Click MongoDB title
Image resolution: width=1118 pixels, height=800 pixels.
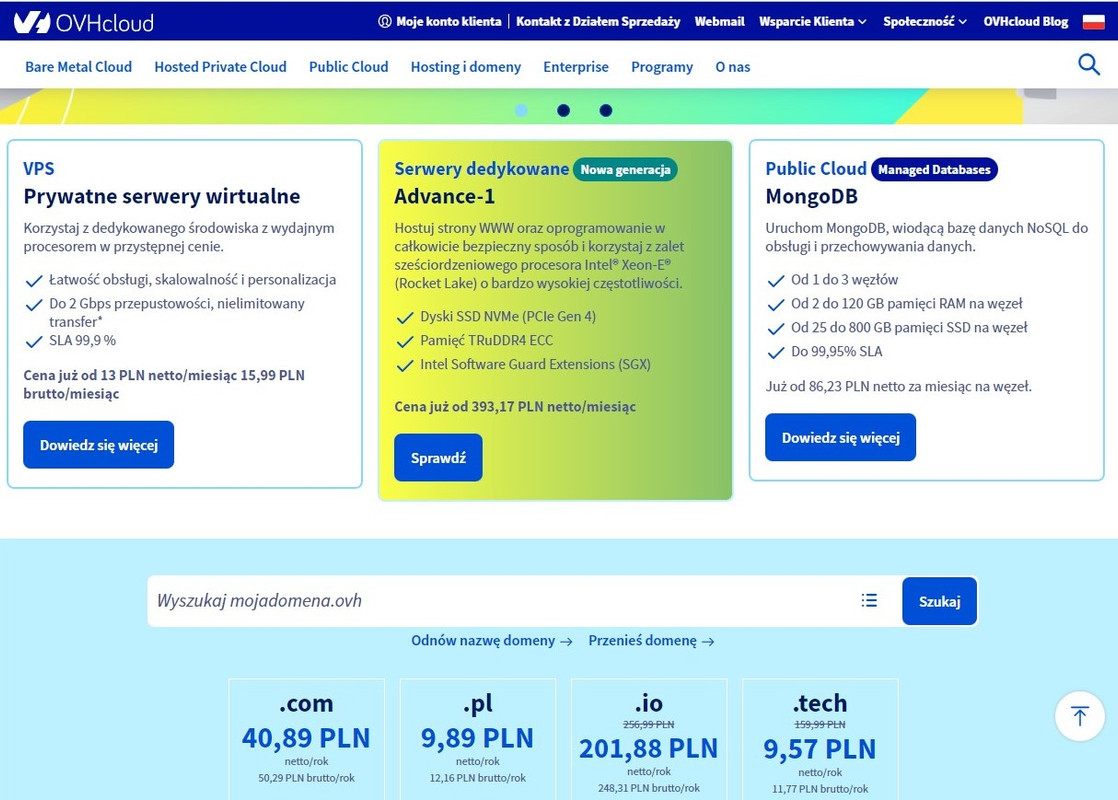coord(811,196)
